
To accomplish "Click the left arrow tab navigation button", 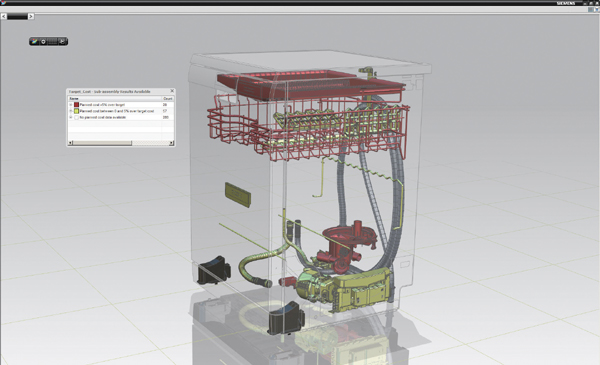I will [x=4, y=16].
